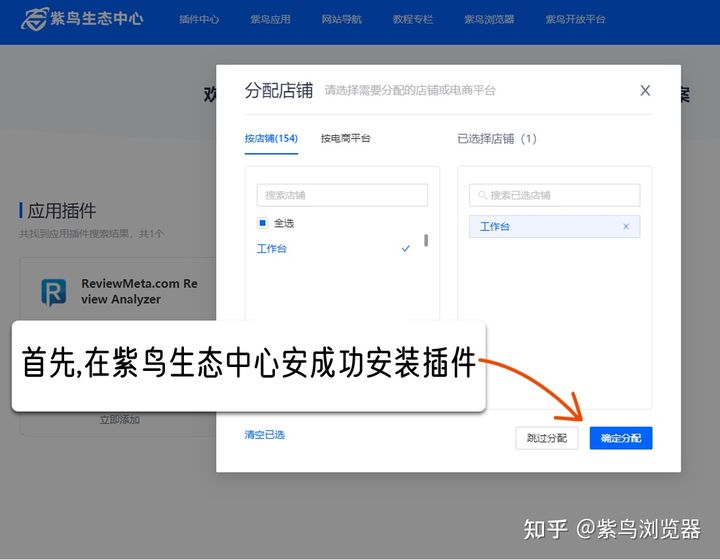Click the selected 工作台 chip
Viewport: 720px width, 560px height.
tap(554, 226)
